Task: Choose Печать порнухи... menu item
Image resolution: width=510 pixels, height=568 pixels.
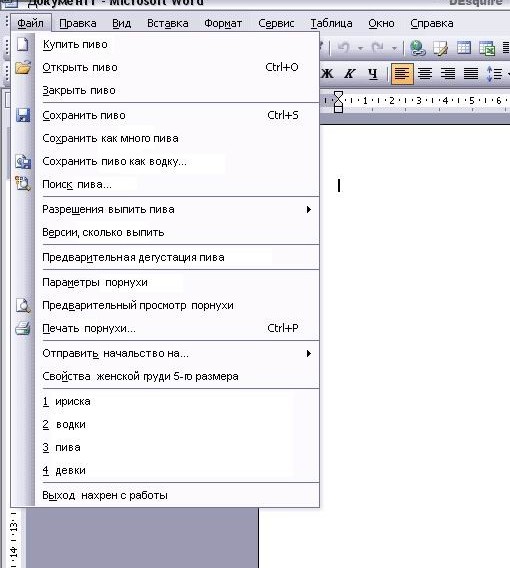Action: pos(177,328)
